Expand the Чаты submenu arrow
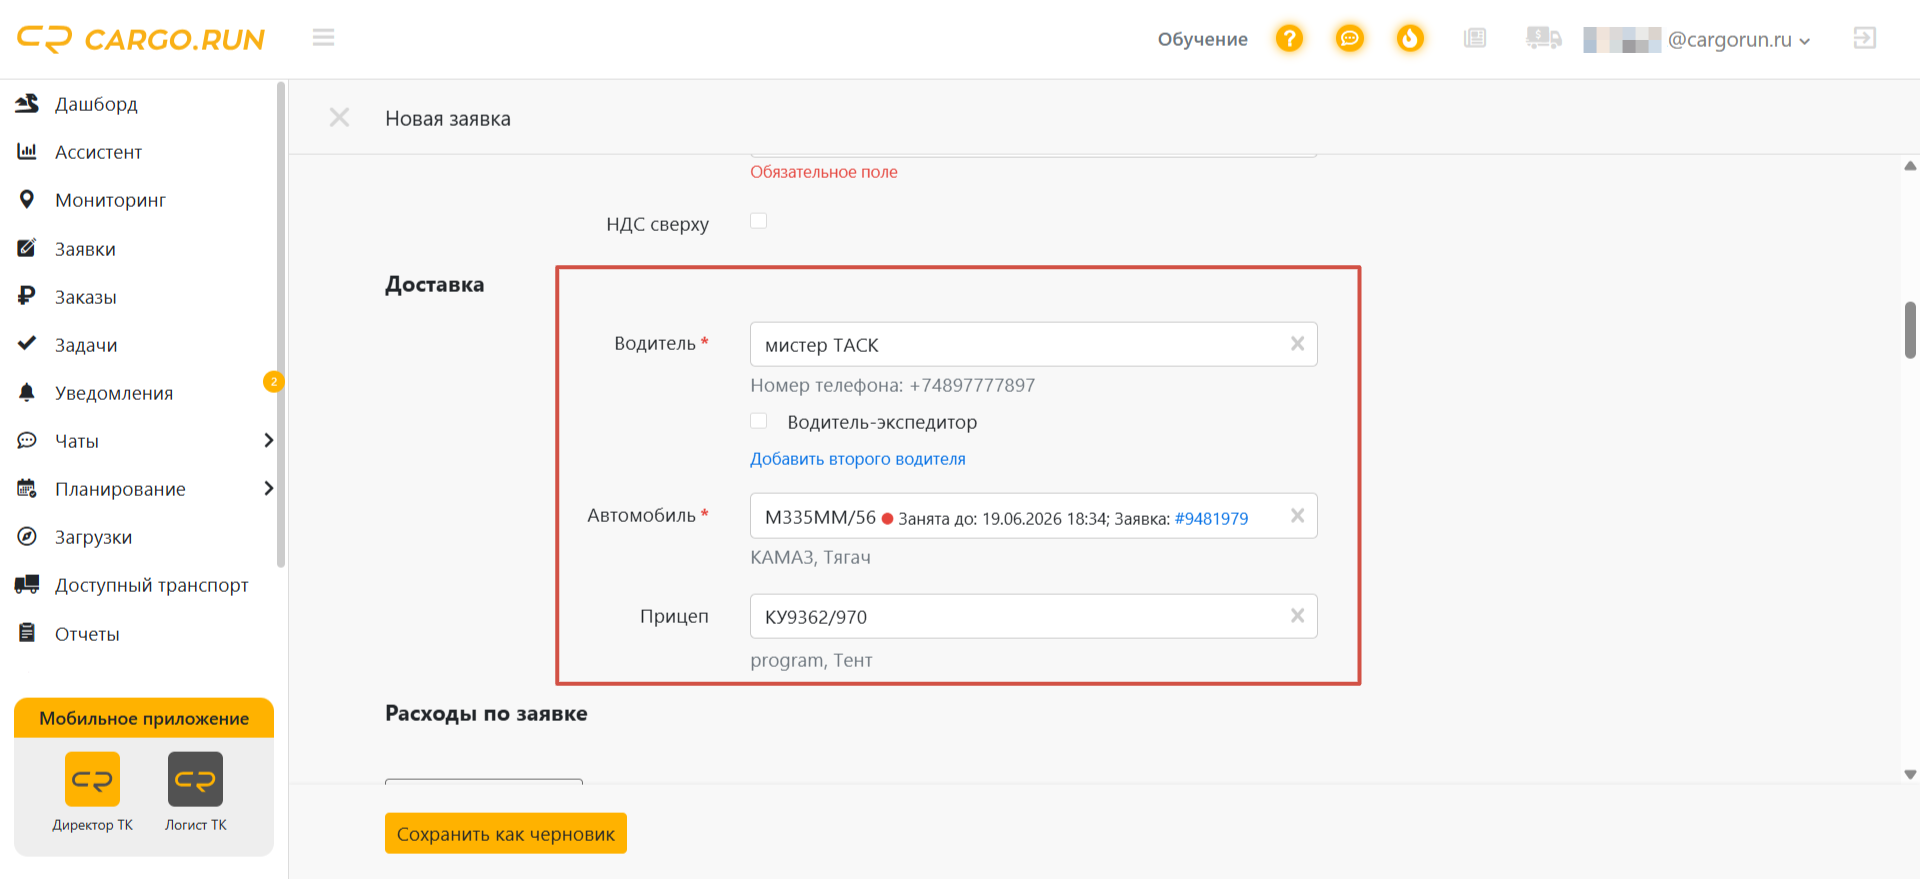Screen dimensions: 1920x879 tap(268, 440)
